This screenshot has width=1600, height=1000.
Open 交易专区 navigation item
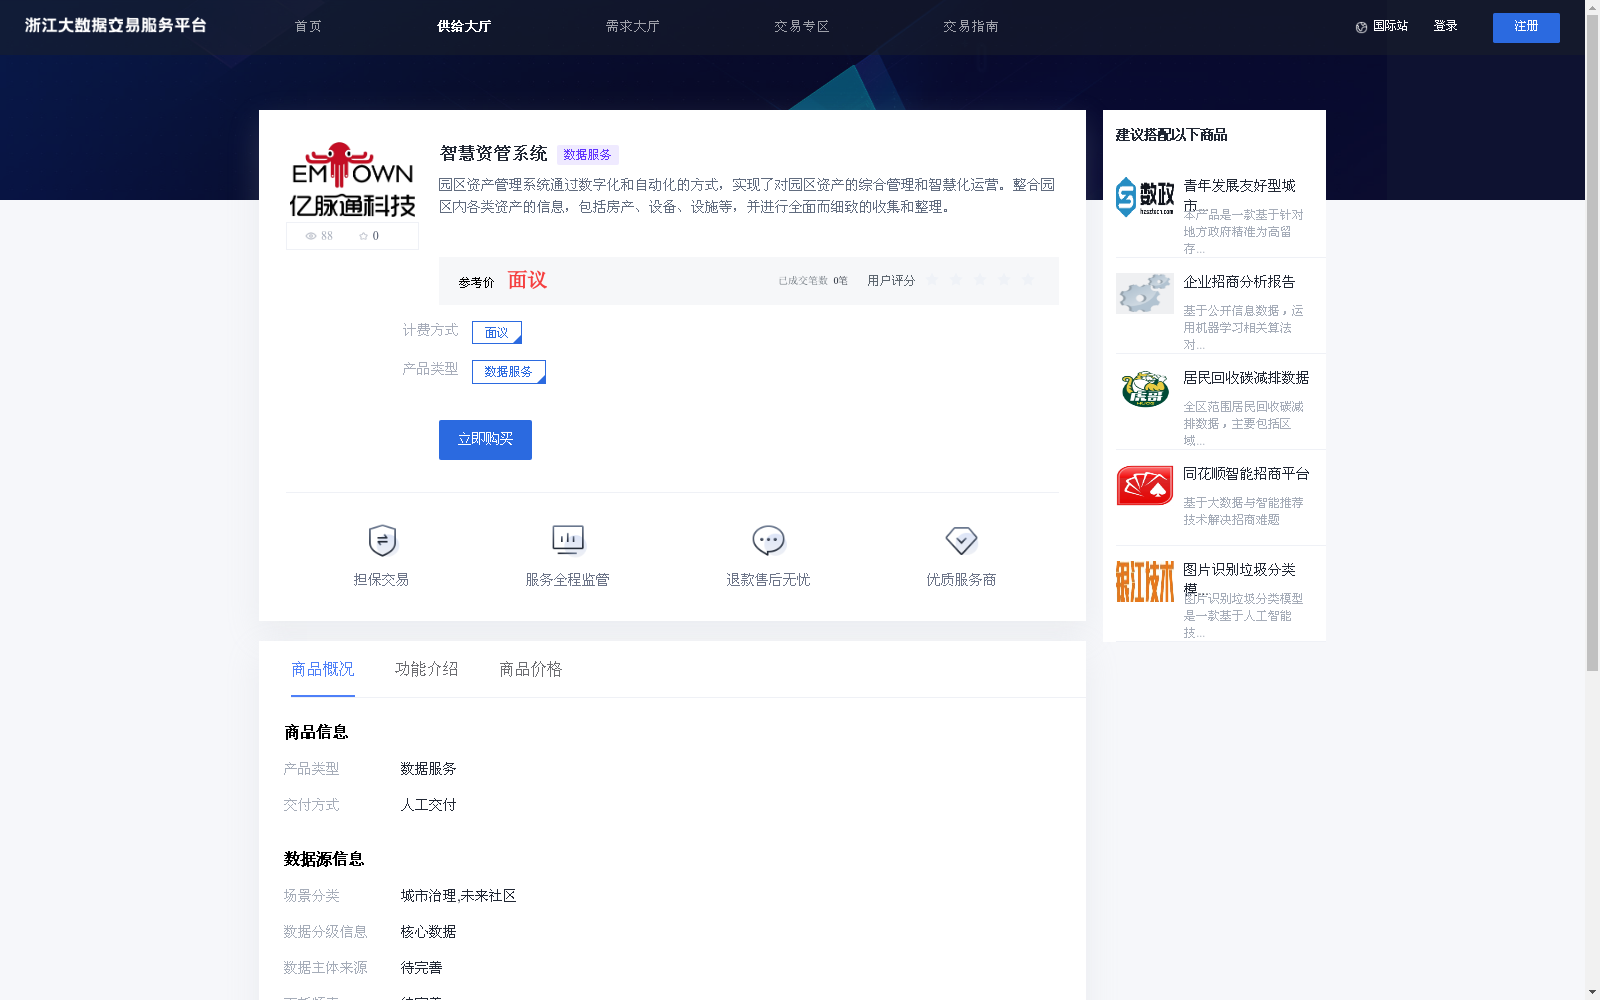802,26
